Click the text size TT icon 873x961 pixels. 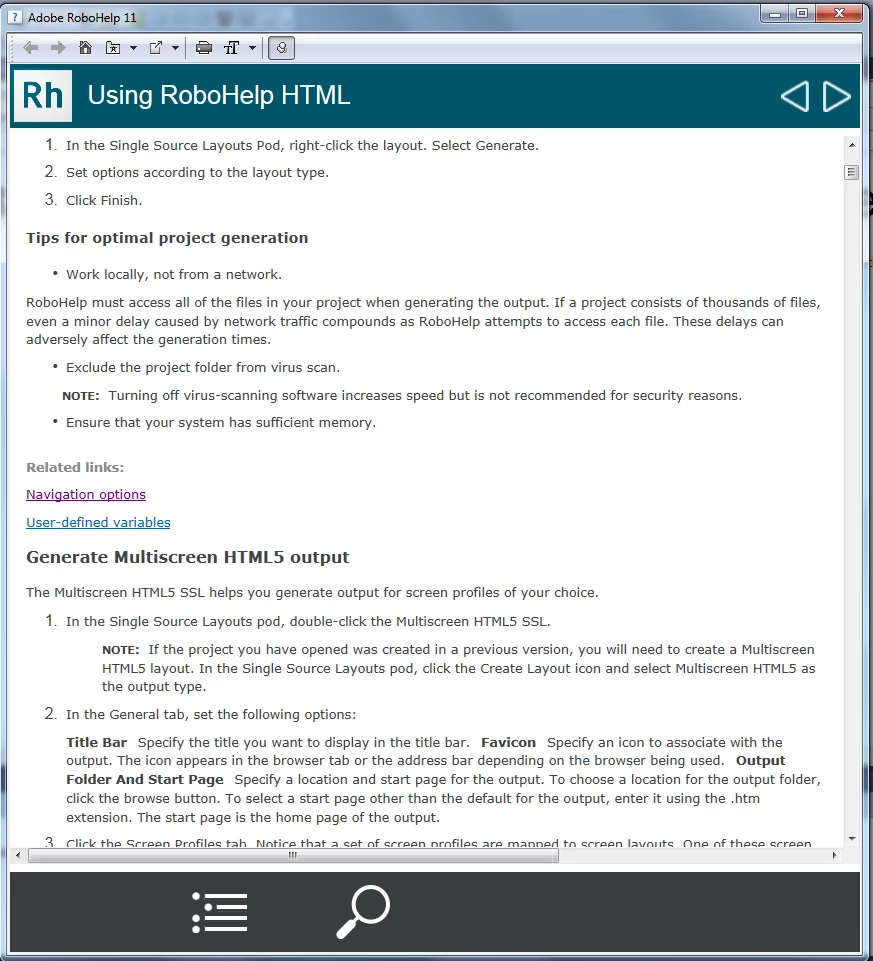click(x=232, y=48)
